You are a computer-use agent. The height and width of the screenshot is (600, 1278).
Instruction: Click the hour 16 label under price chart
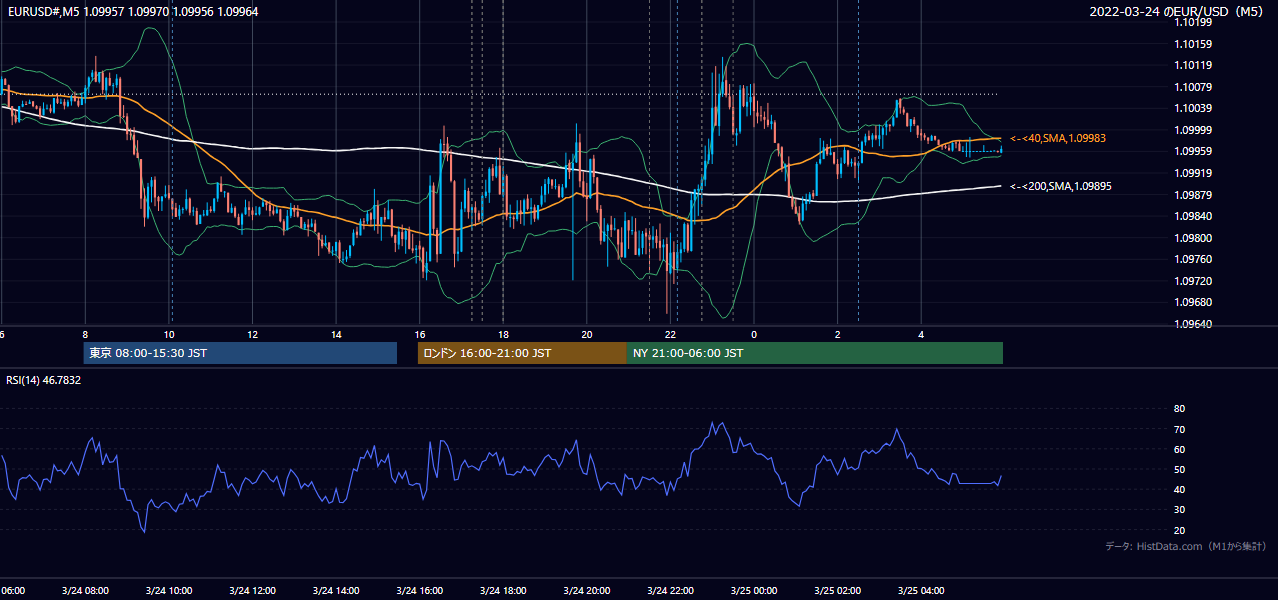(x=420, y=334)
